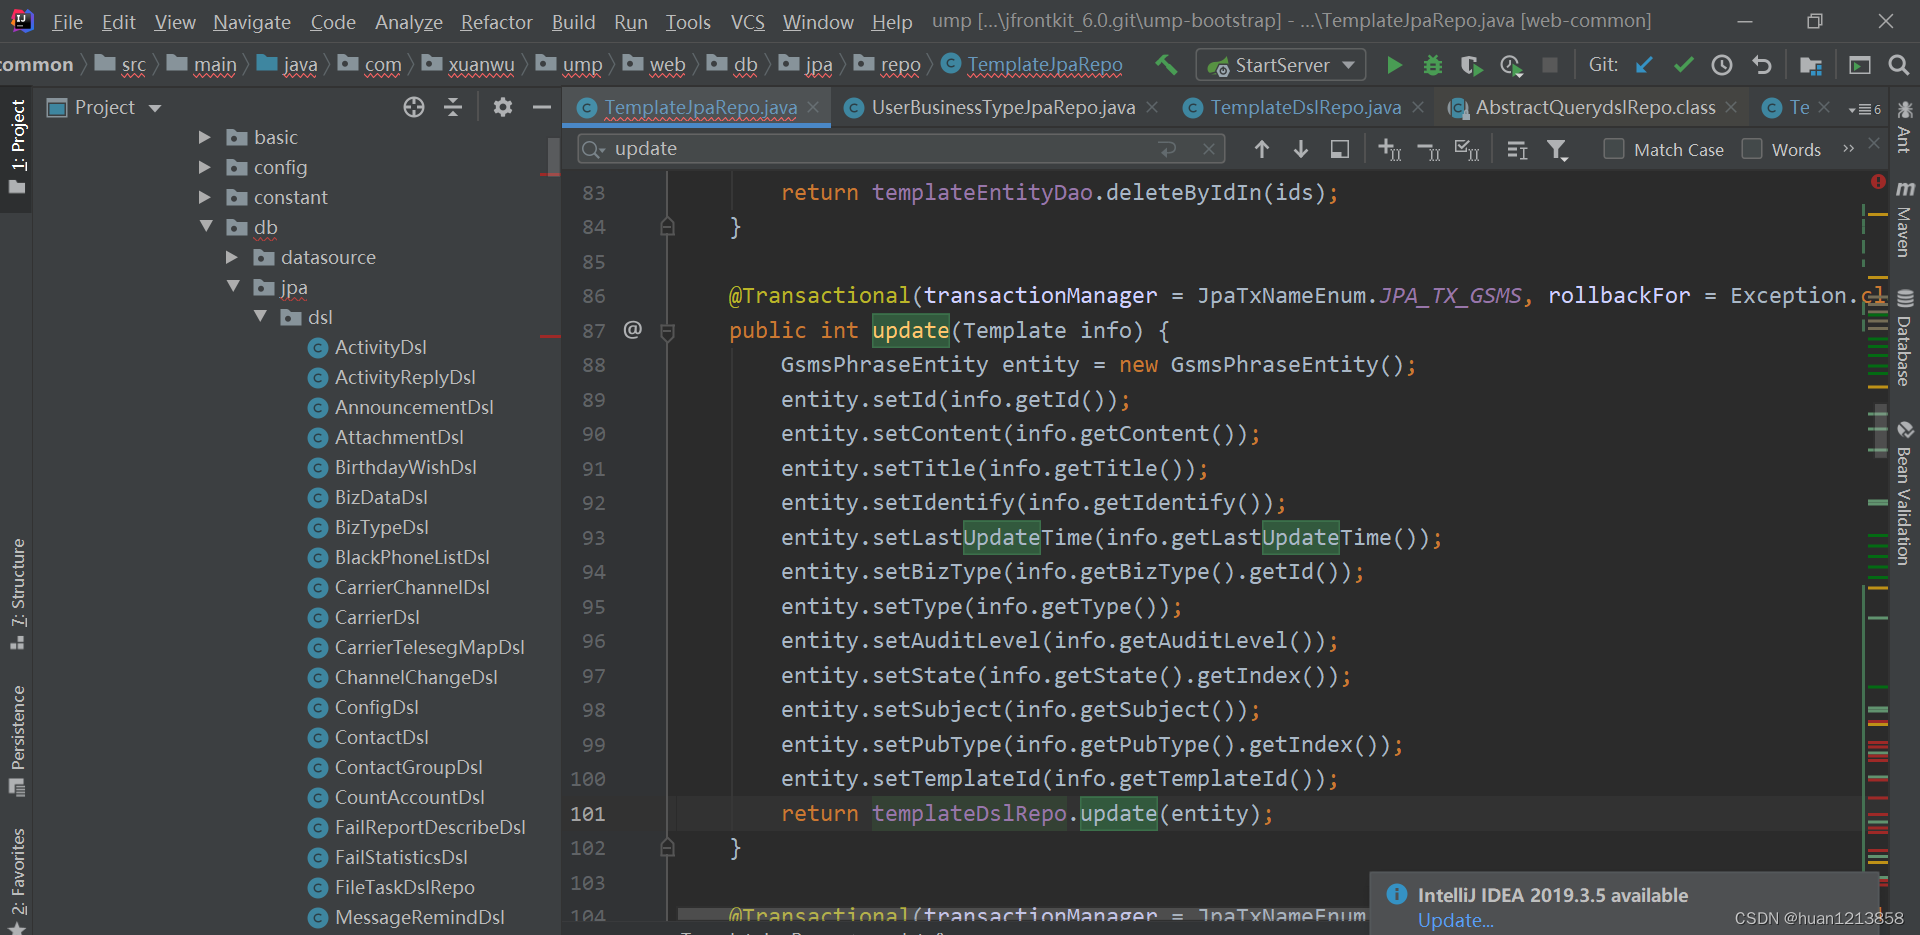Click Update... link in IDEA notification

tap(1455, 920)
